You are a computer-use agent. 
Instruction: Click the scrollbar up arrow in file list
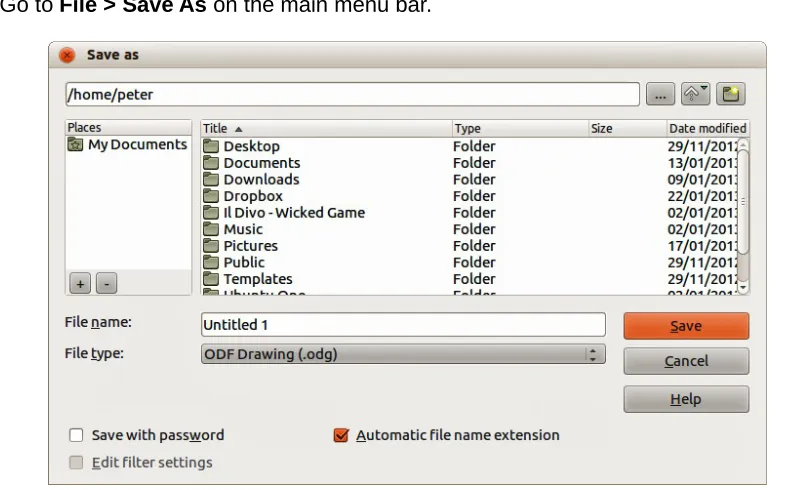(x=743, y=145)
